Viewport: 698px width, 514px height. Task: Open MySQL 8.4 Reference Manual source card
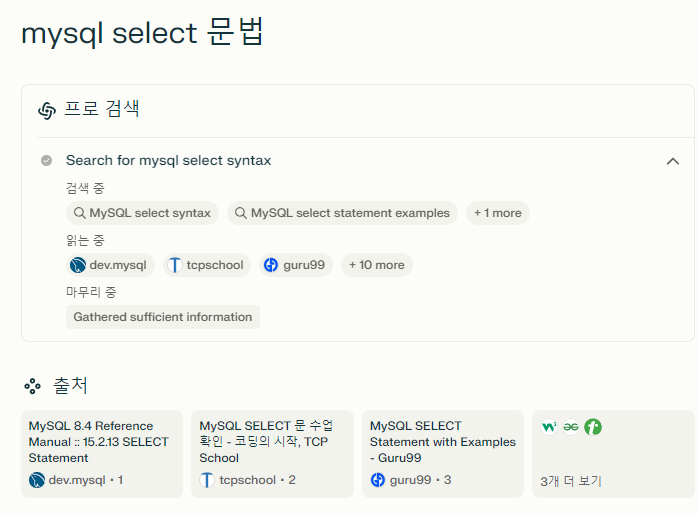102,453
